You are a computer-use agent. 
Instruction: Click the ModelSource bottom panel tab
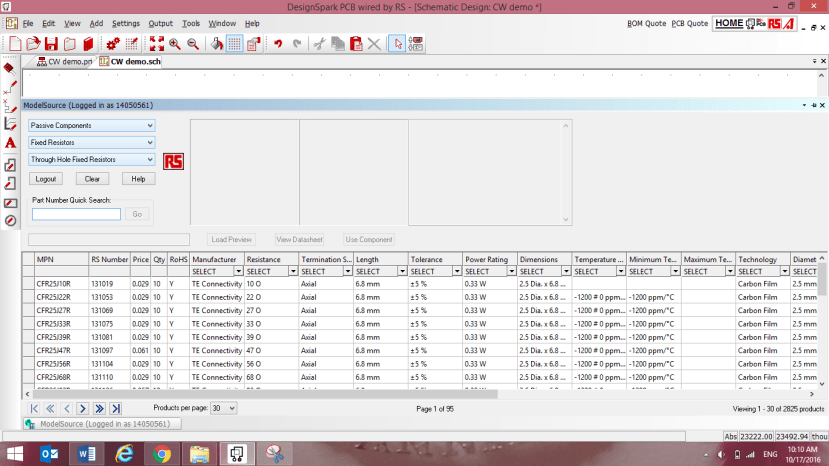click(x=103, y=424)
